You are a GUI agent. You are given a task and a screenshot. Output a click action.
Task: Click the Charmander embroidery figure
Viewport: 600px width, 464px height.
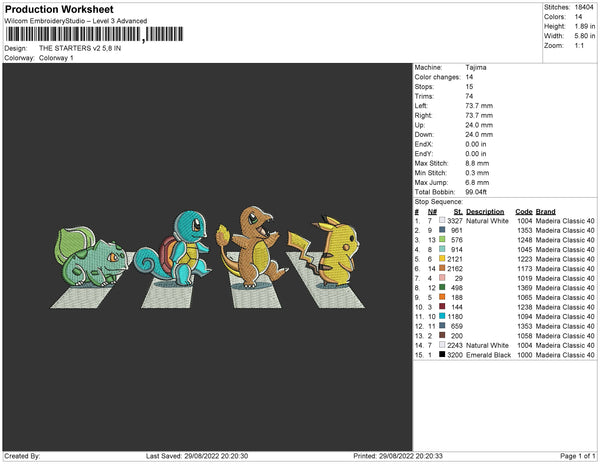pos(251,247)
